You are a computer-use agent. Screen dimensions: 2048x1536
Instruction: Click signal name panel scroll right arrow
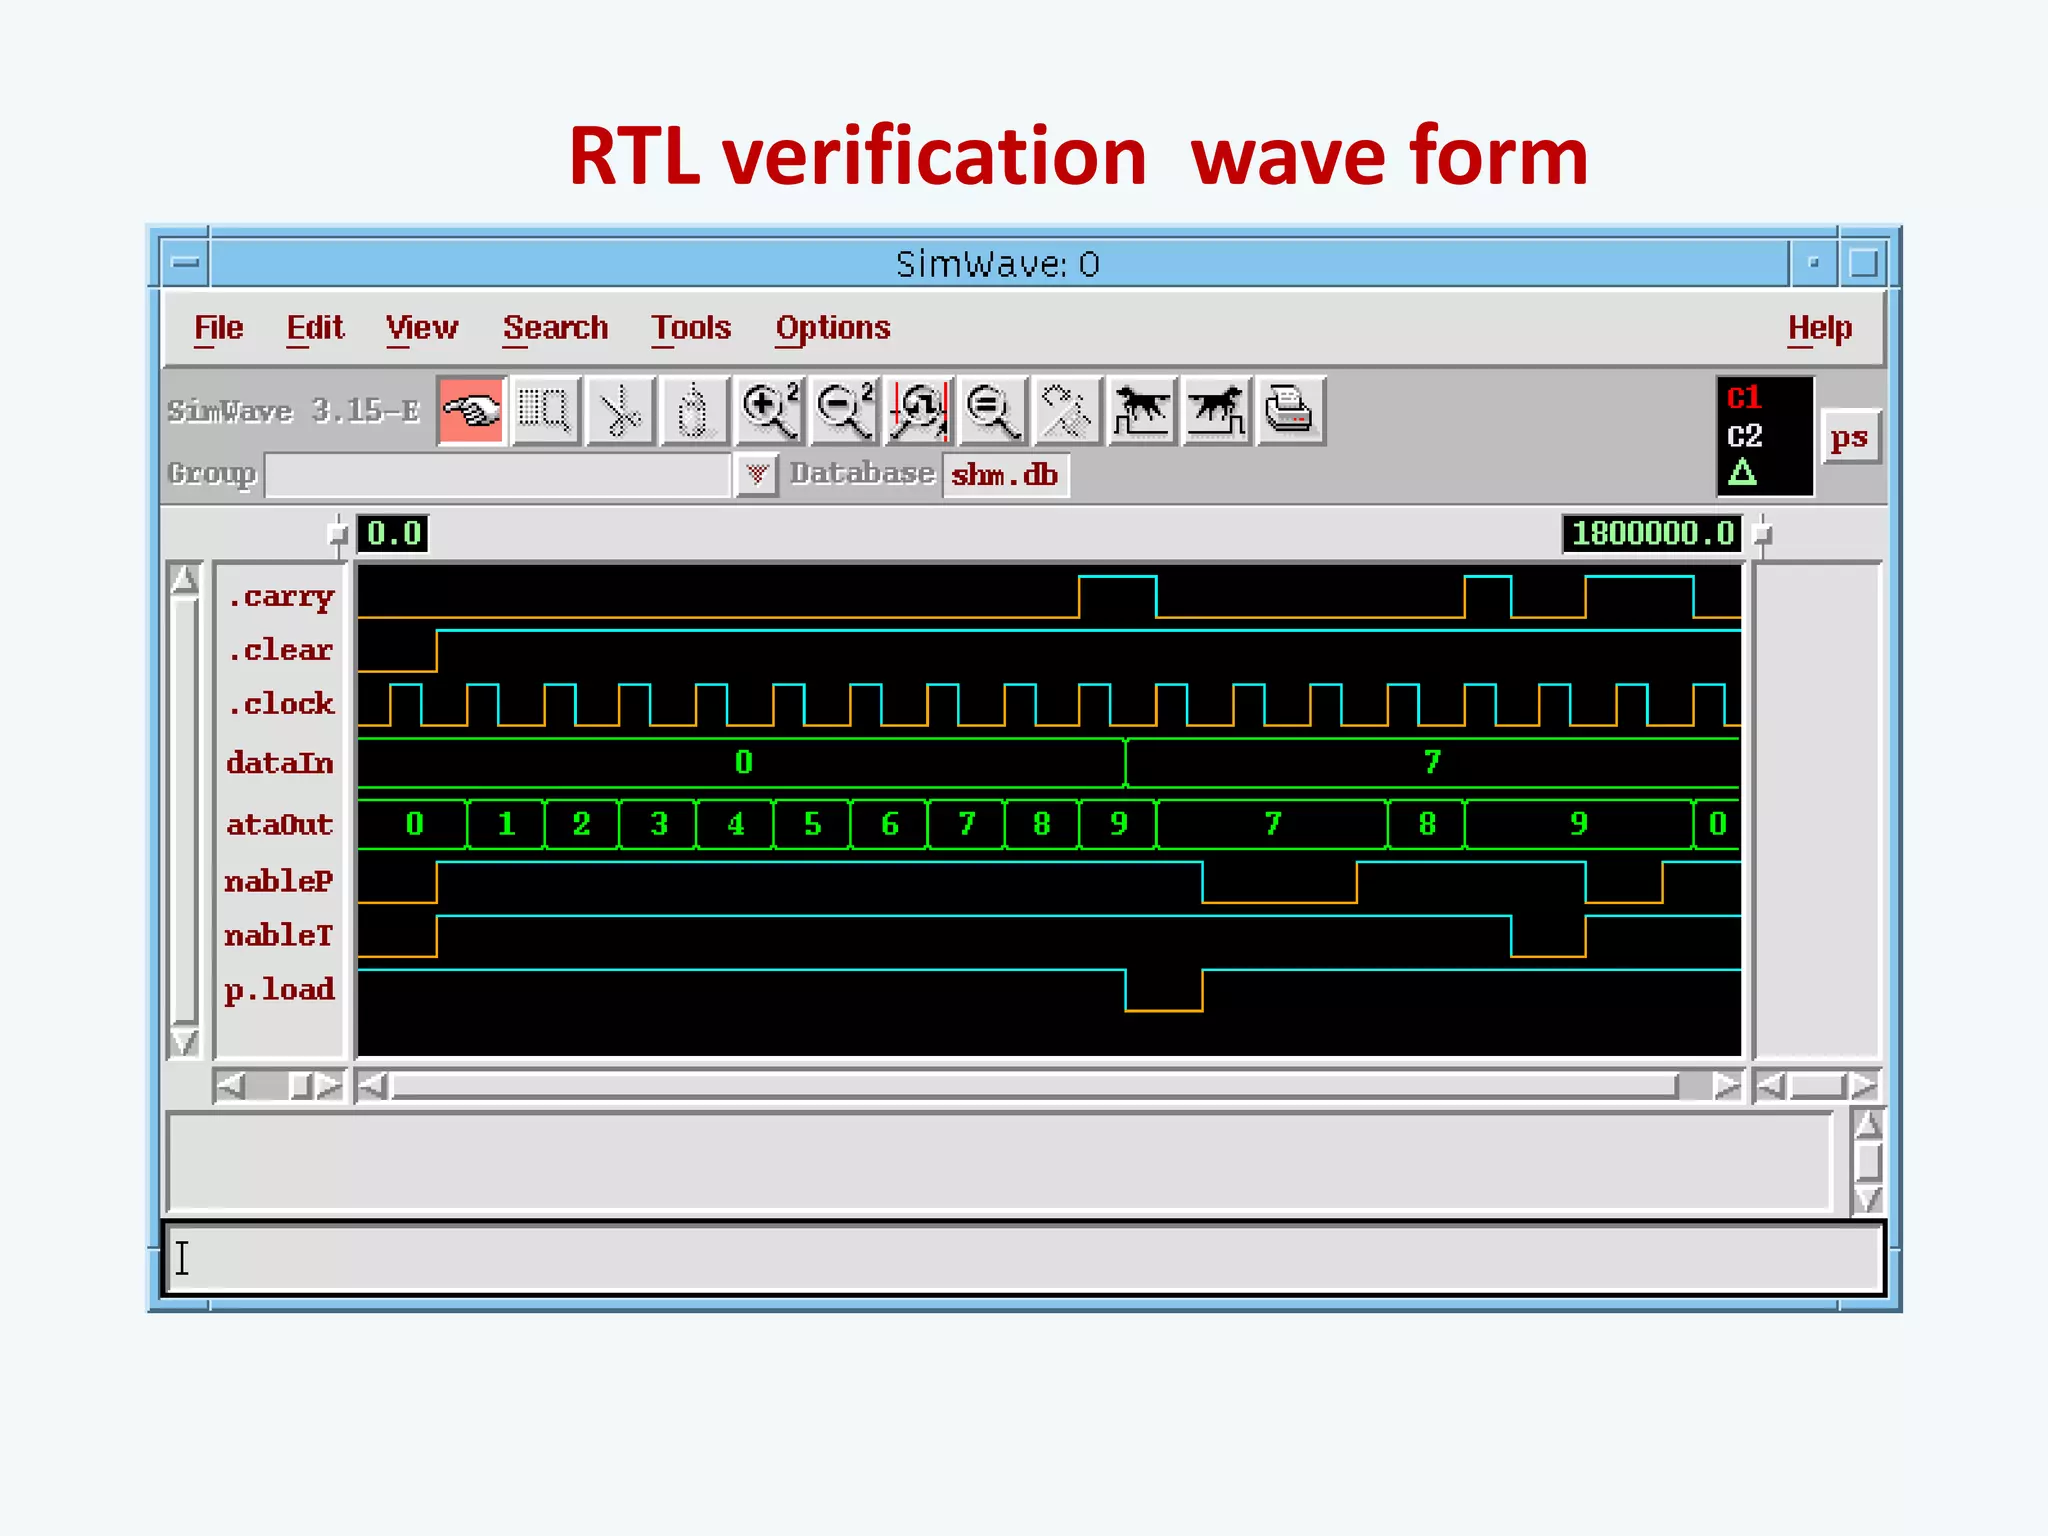pyautogui.click(x=329, y=1085)
